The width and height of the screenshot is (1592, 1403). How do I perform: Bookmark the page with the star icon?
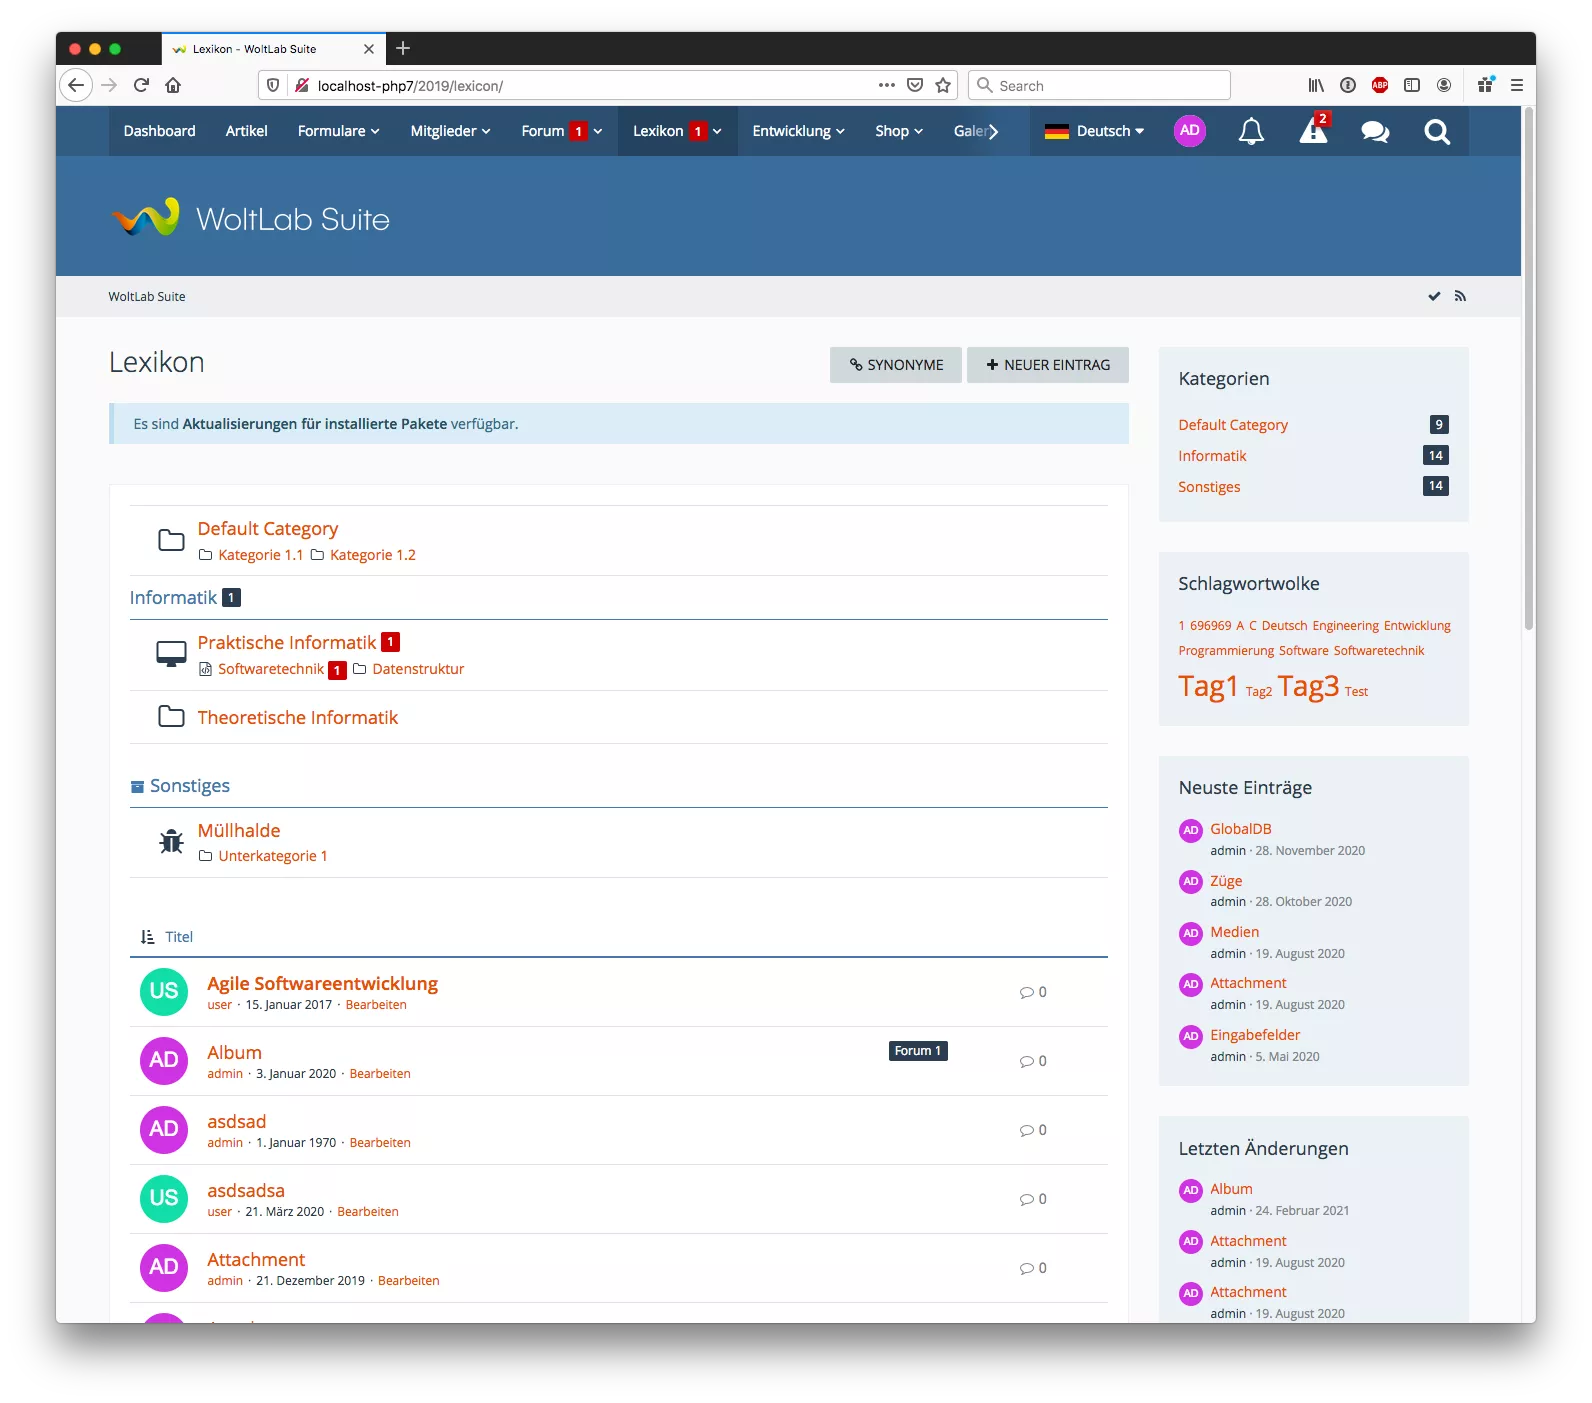[942, 85]
